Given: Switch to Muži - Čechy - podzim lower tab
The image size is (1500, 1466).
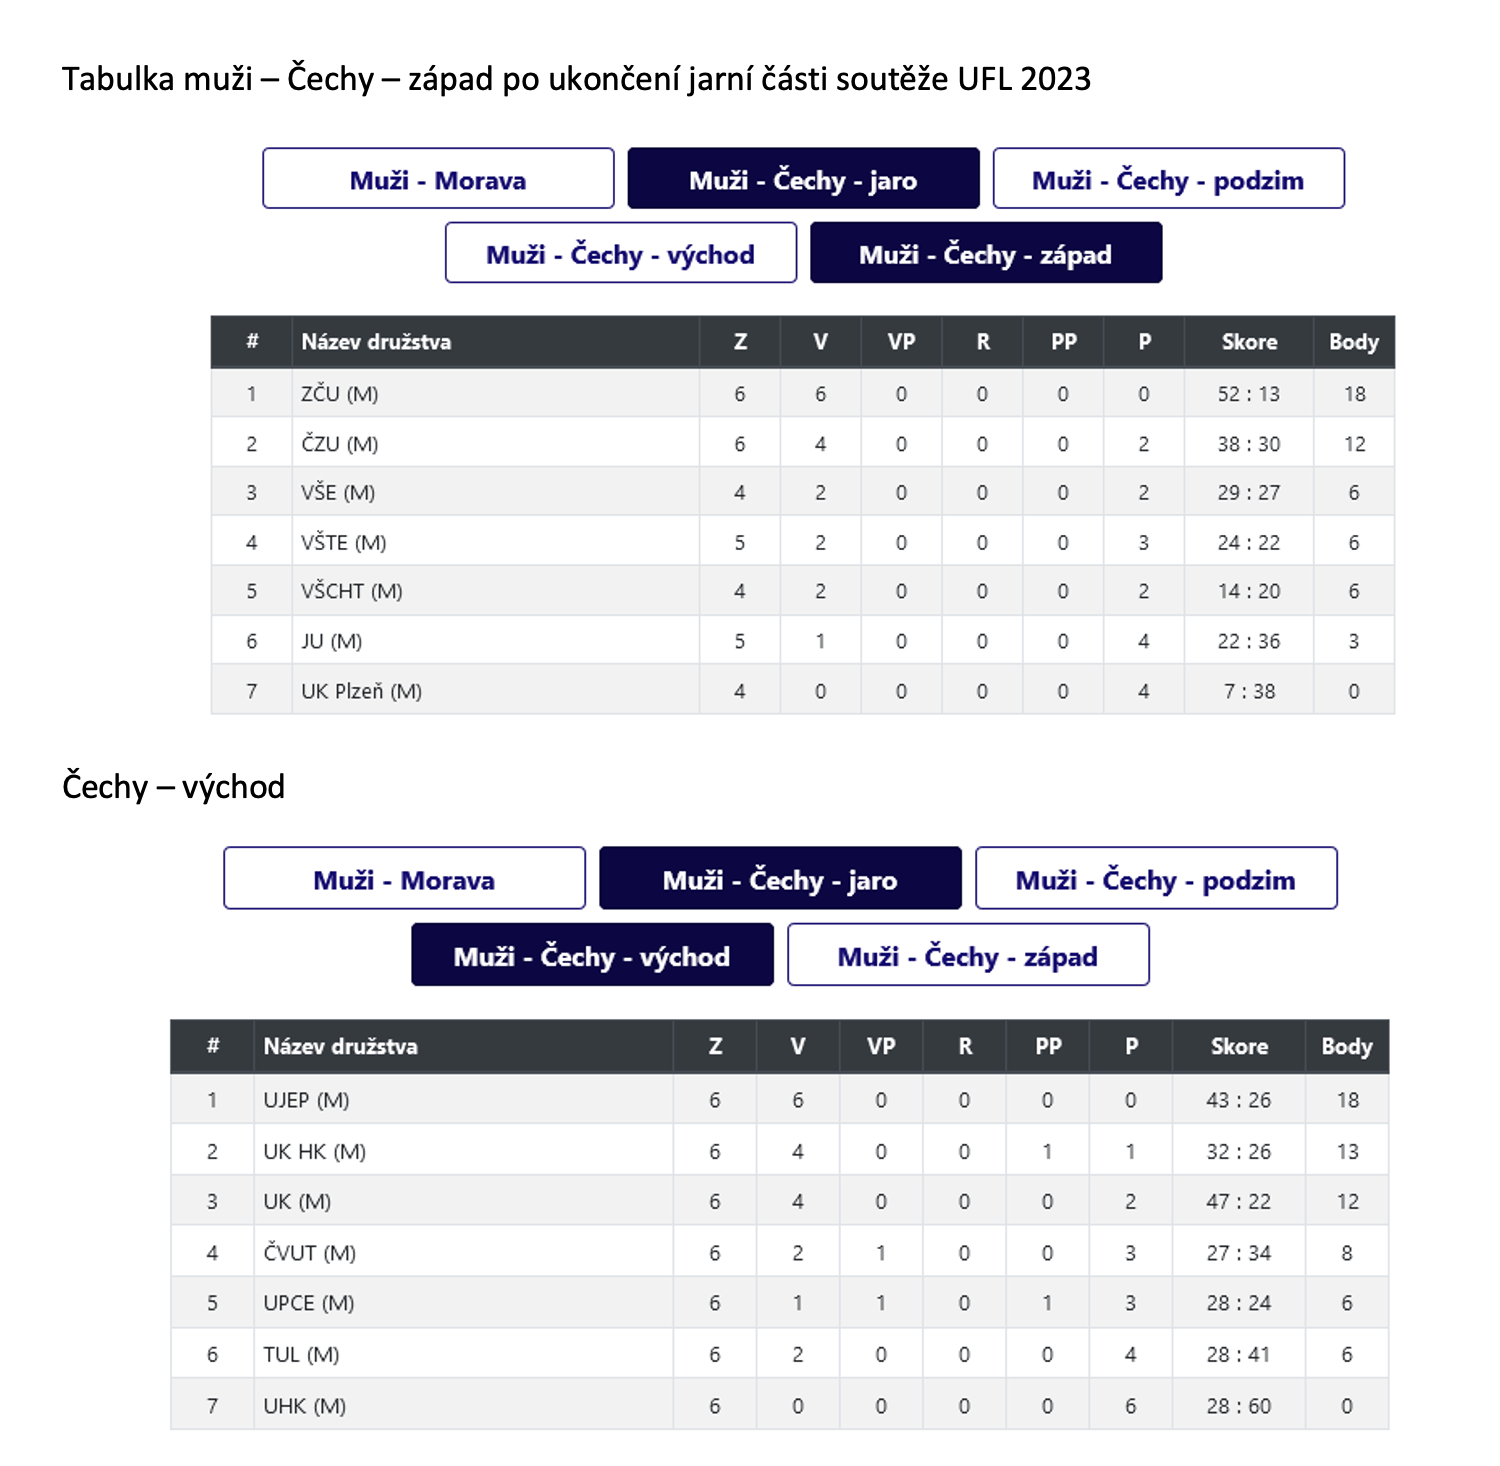Looking at the screenshot, I should [x=1156, y=879].
